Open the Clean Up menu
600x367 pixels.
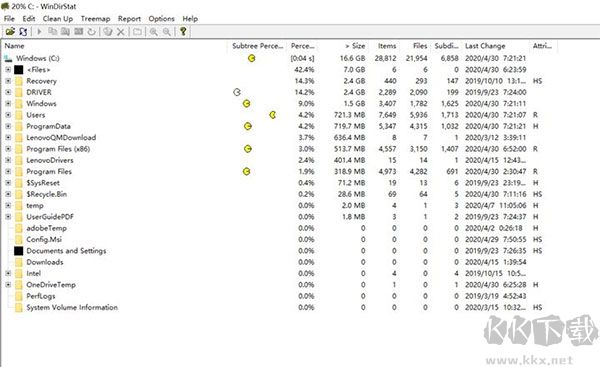pos(57,18)
